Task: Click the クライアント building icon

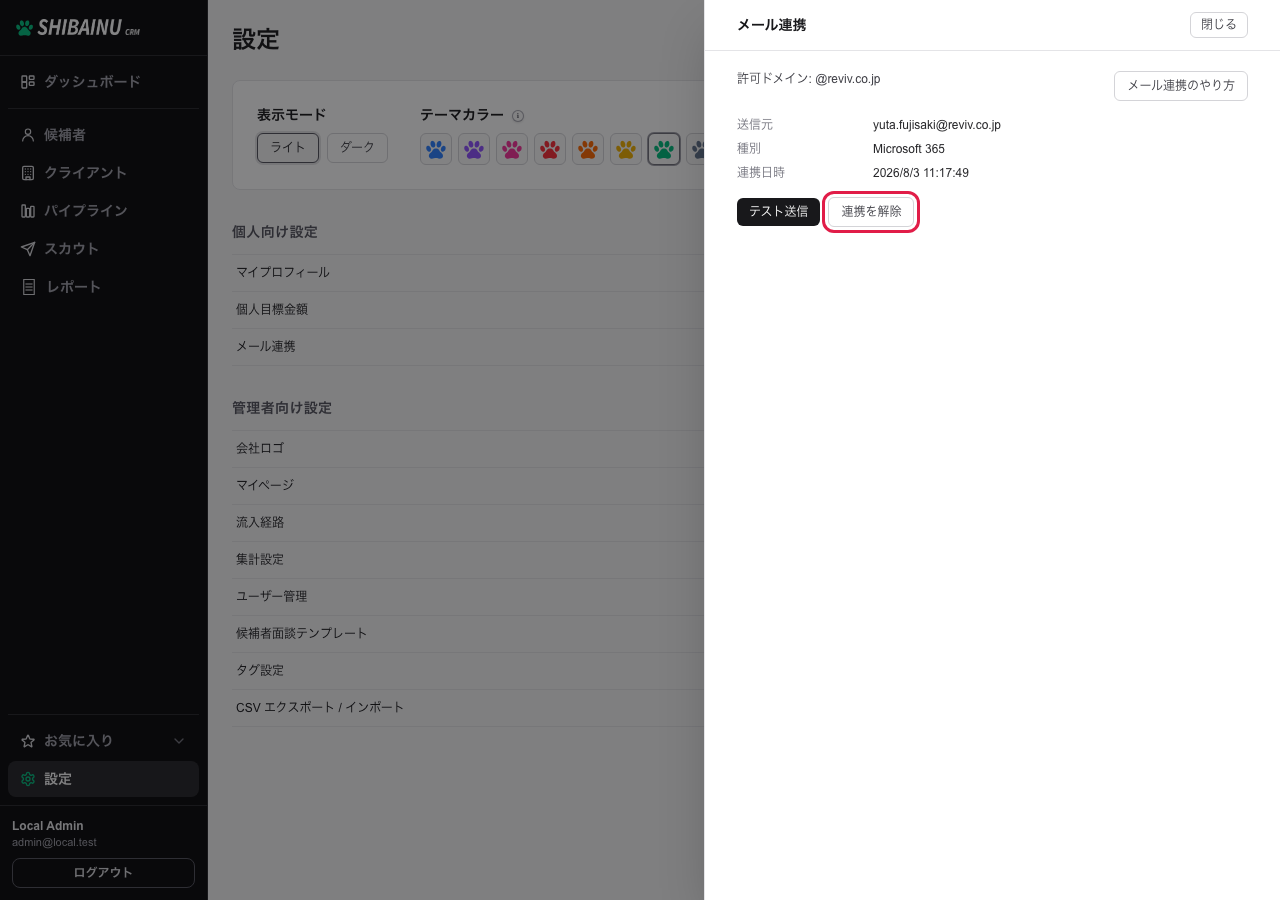Action: coord(28,173)
